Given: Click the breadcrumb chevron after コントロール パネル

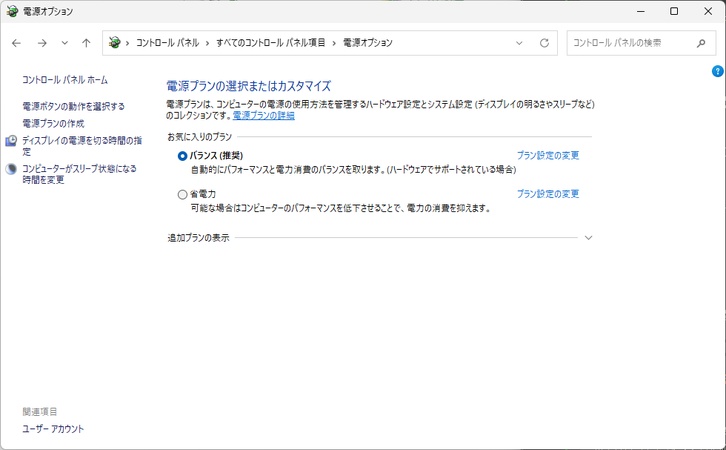Looking at the screenshot, I should [x=207, y=43].
